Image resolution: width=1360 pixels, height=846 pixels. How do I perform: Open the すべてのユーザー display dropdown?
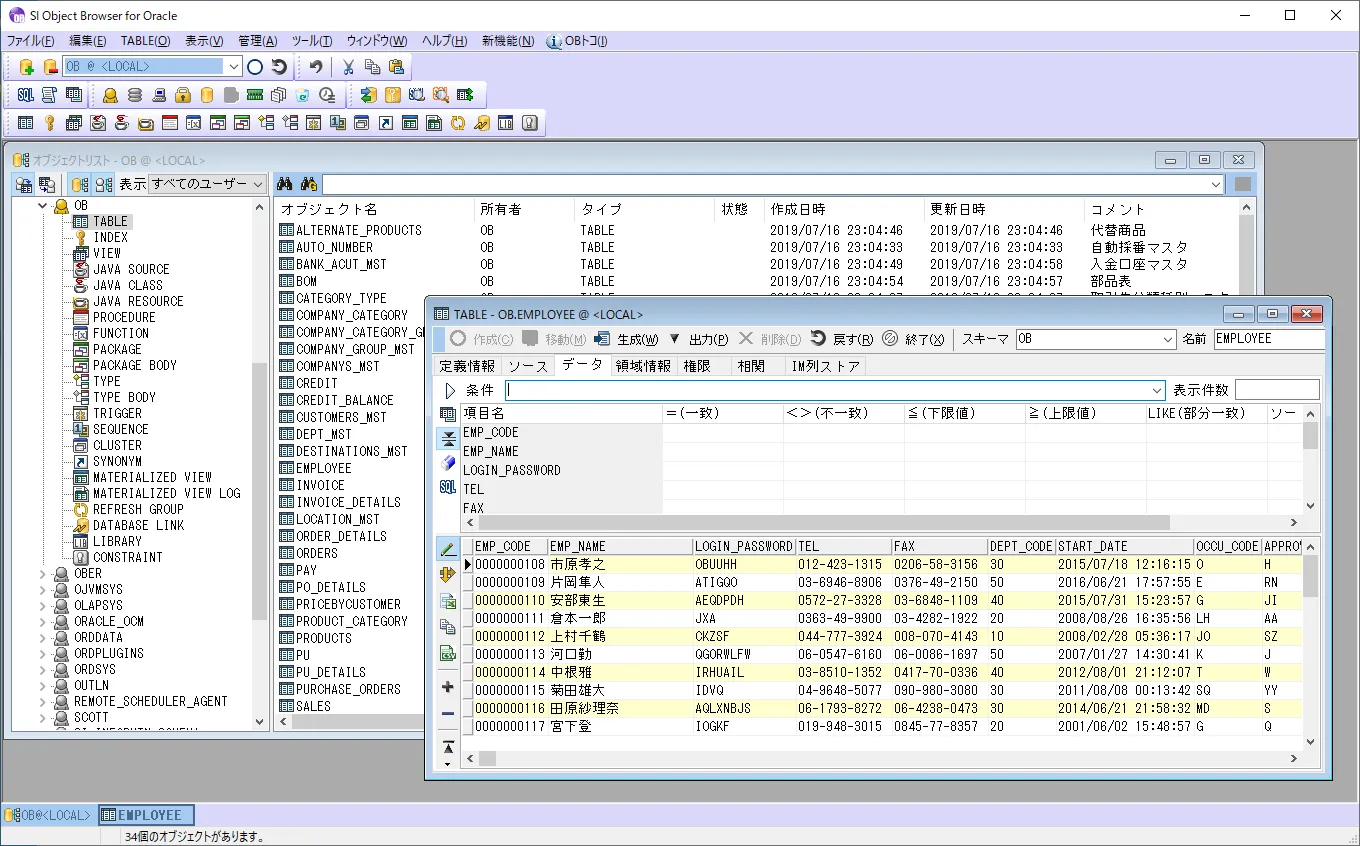point(259,184)
